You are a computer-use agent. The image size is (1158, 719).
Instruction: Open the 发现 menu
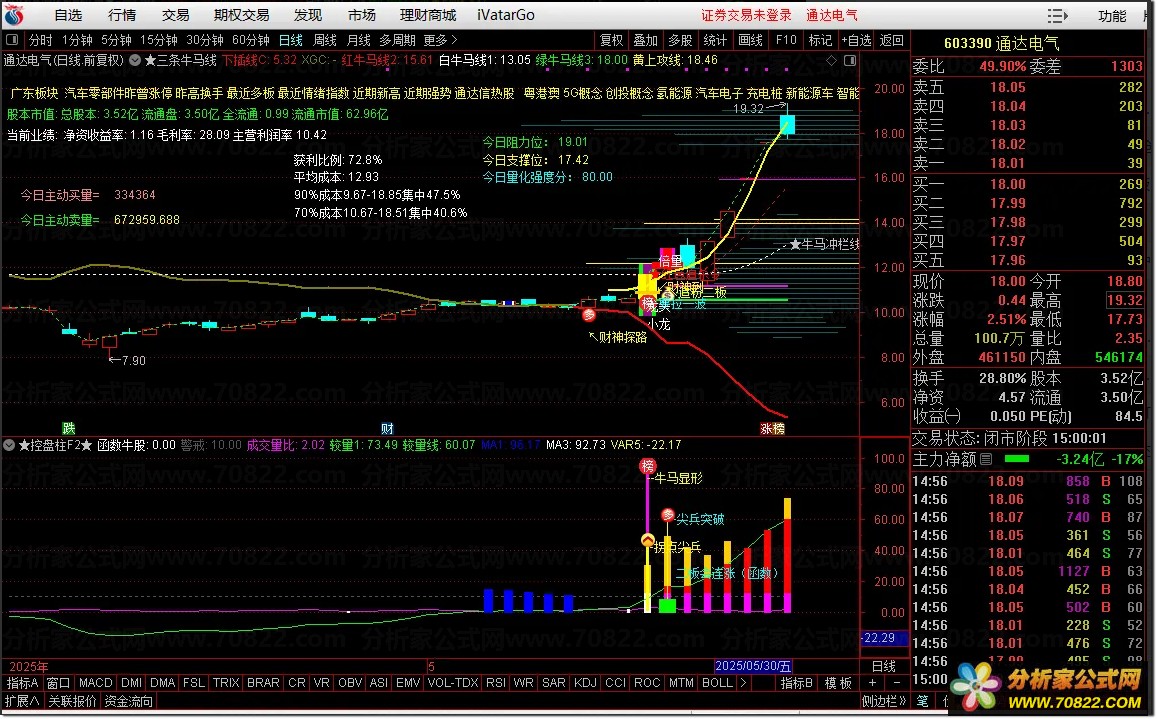point(308,15)
